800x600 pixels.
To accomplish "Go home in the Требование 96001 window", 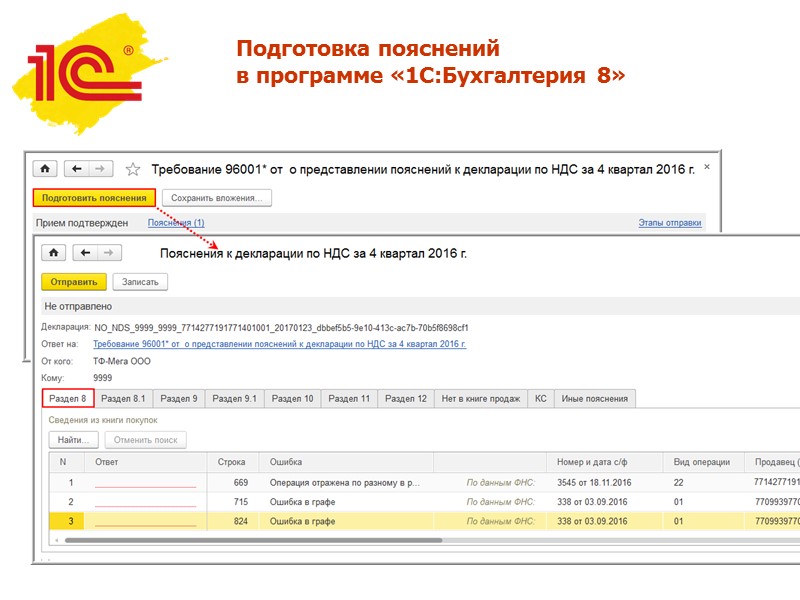I will [45, 168].
